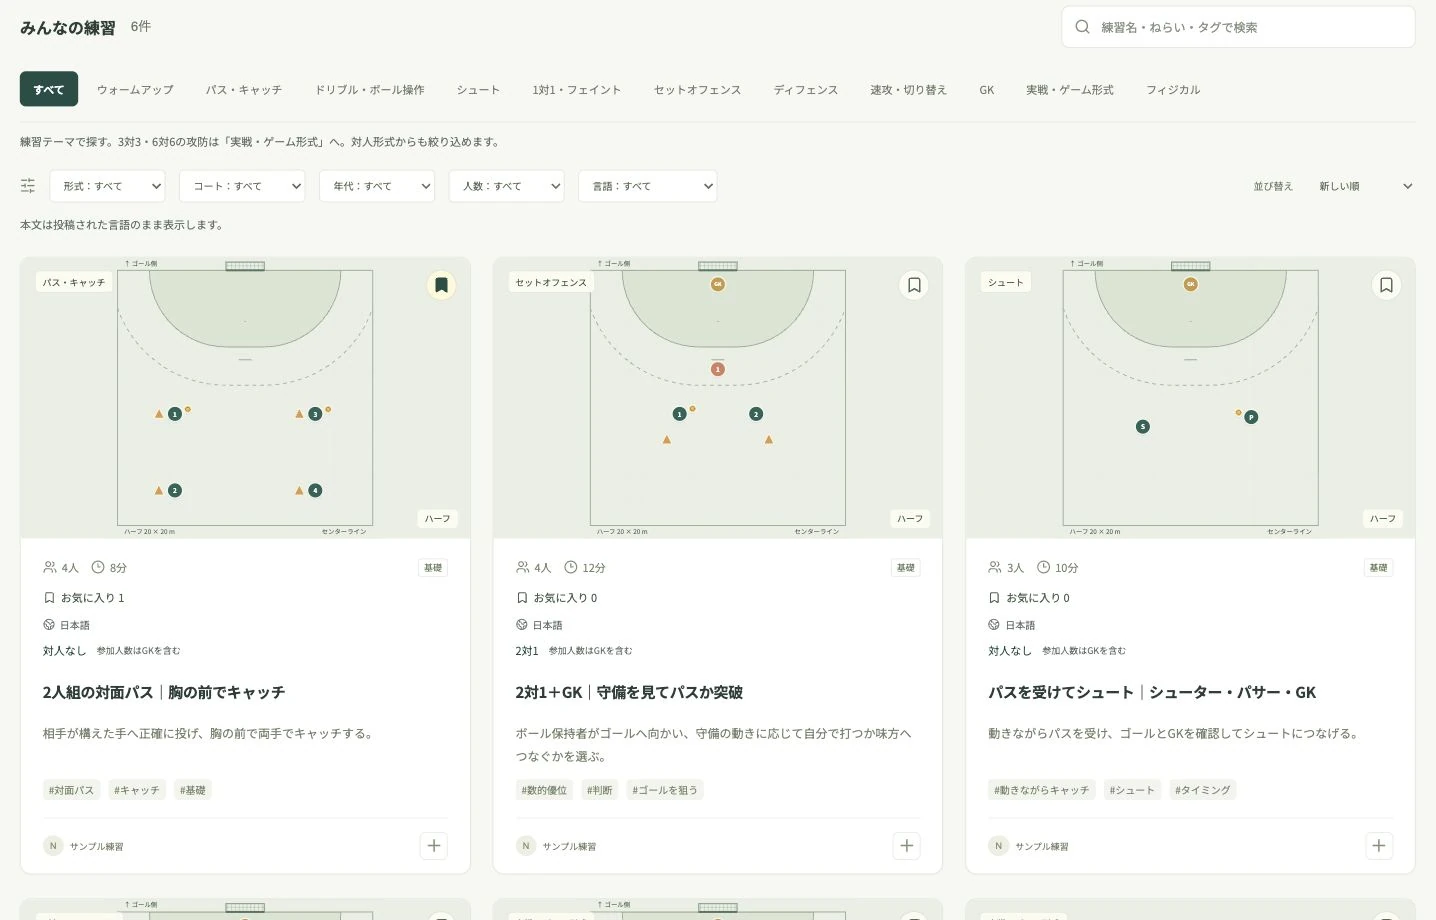The width and height of the screenshot is (1436, 920).
Task: Open title 2対1+GK｜守備を見てパスか突破
Action: point(629,692)
